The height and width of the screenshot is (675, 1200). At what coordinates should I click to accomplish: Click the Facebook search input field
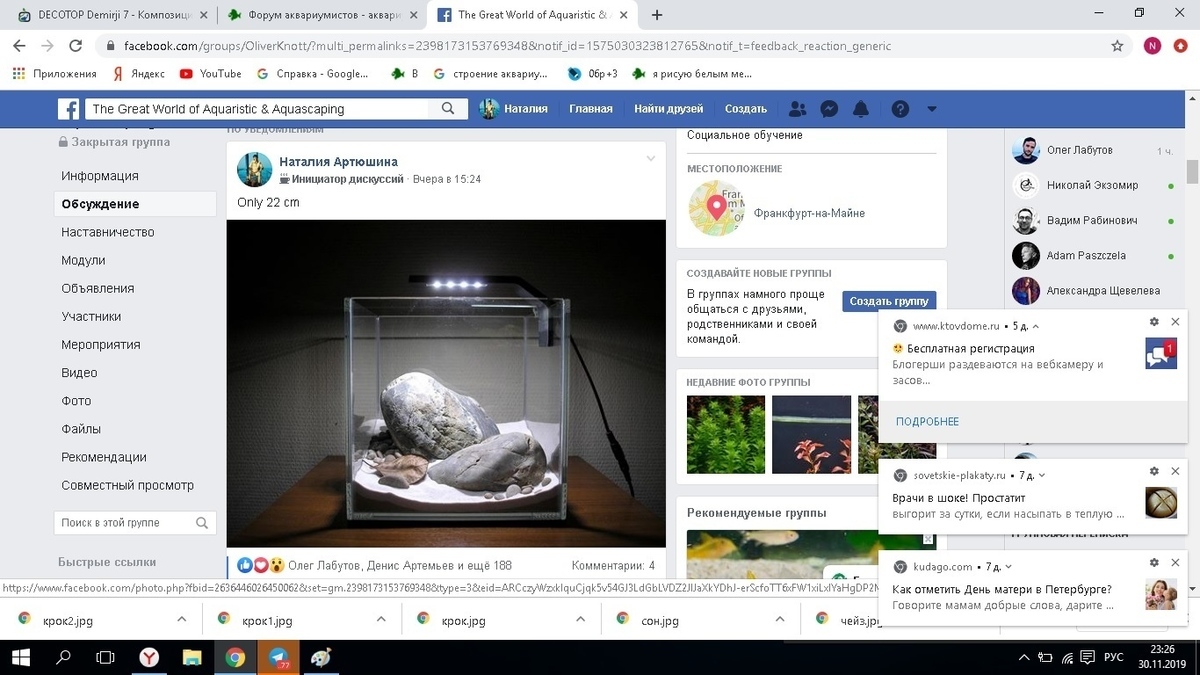257,109
